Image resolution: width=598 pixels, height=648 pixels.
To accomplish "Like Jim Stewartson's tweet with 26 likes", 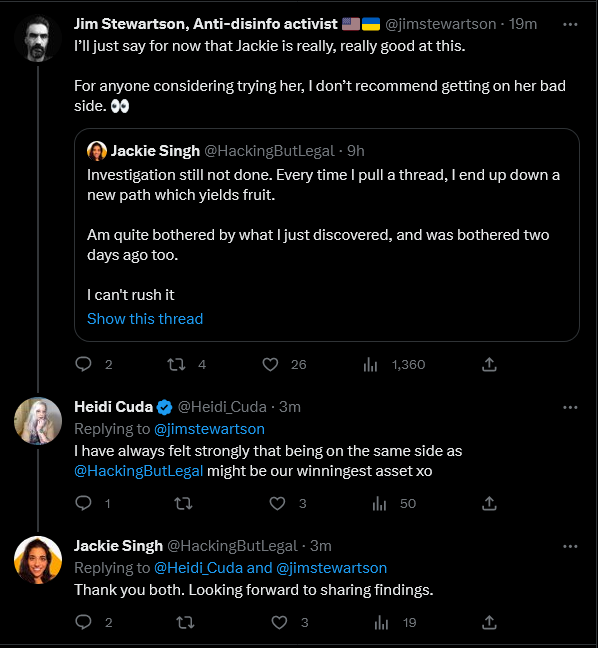I will (x=270, y=364).
